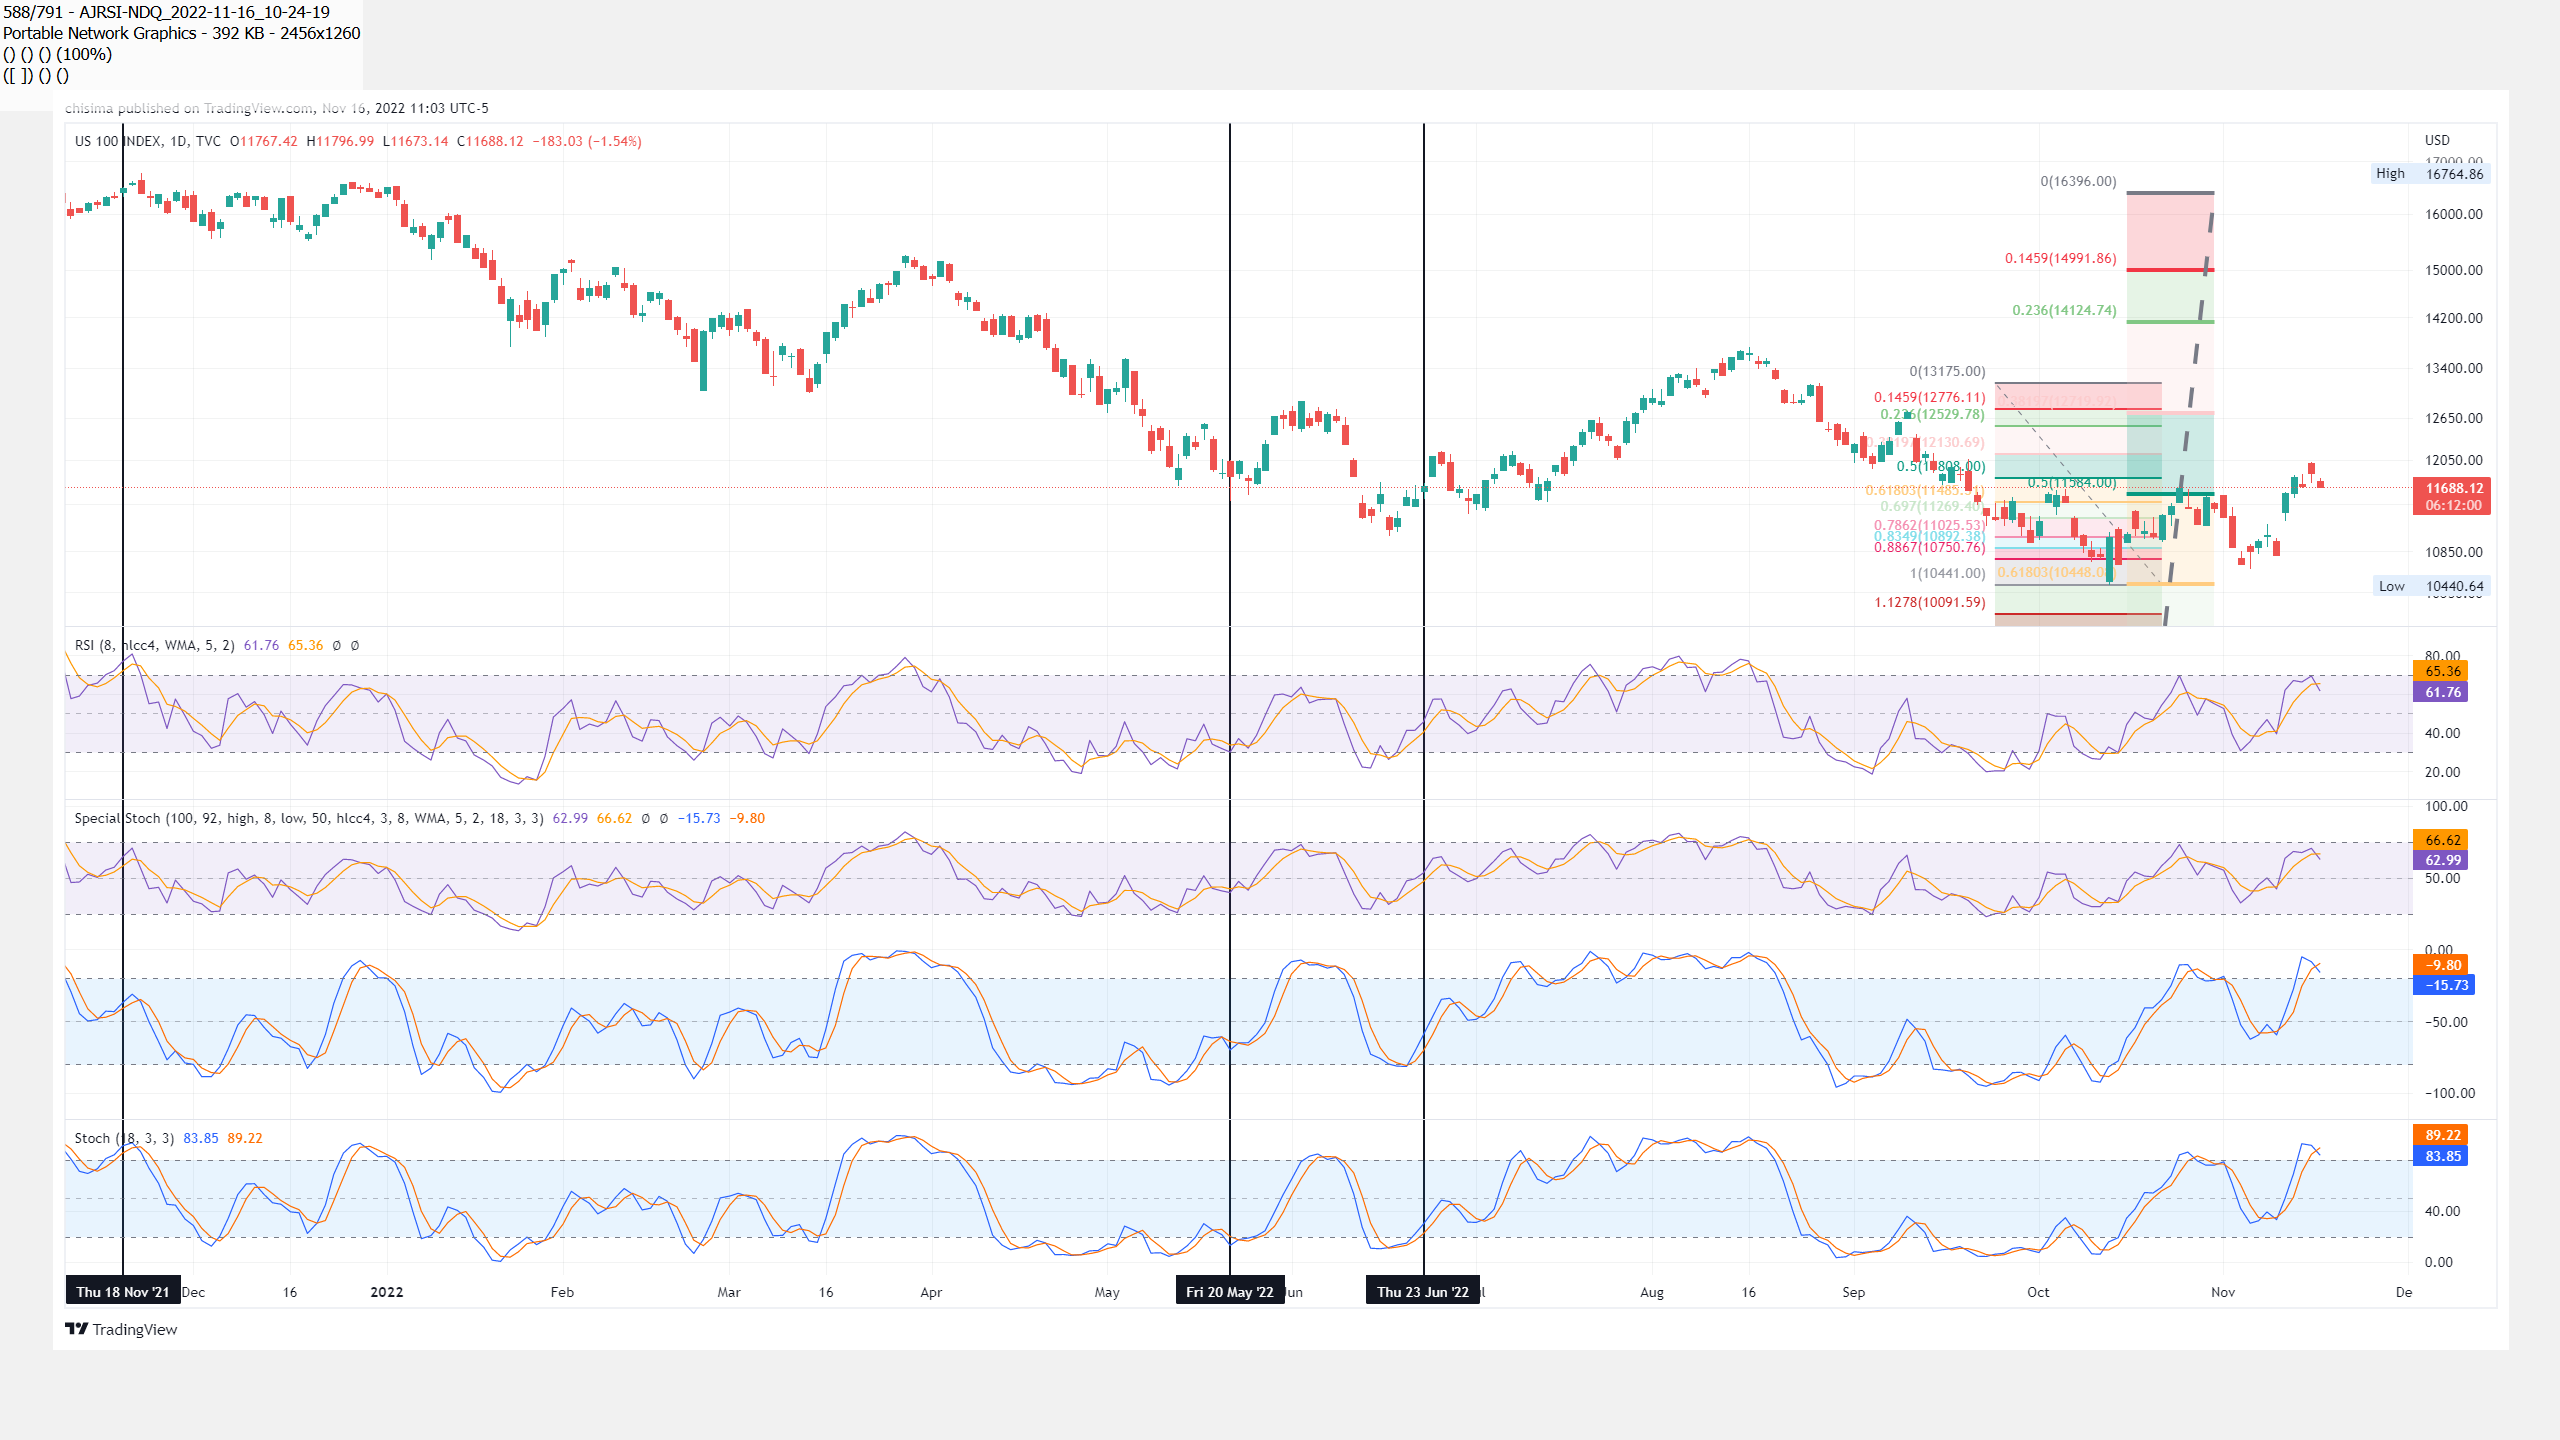2560x1440 pixels.
Task: Click the purple RSI value tag 61.76
Action: click(2442, 692)
